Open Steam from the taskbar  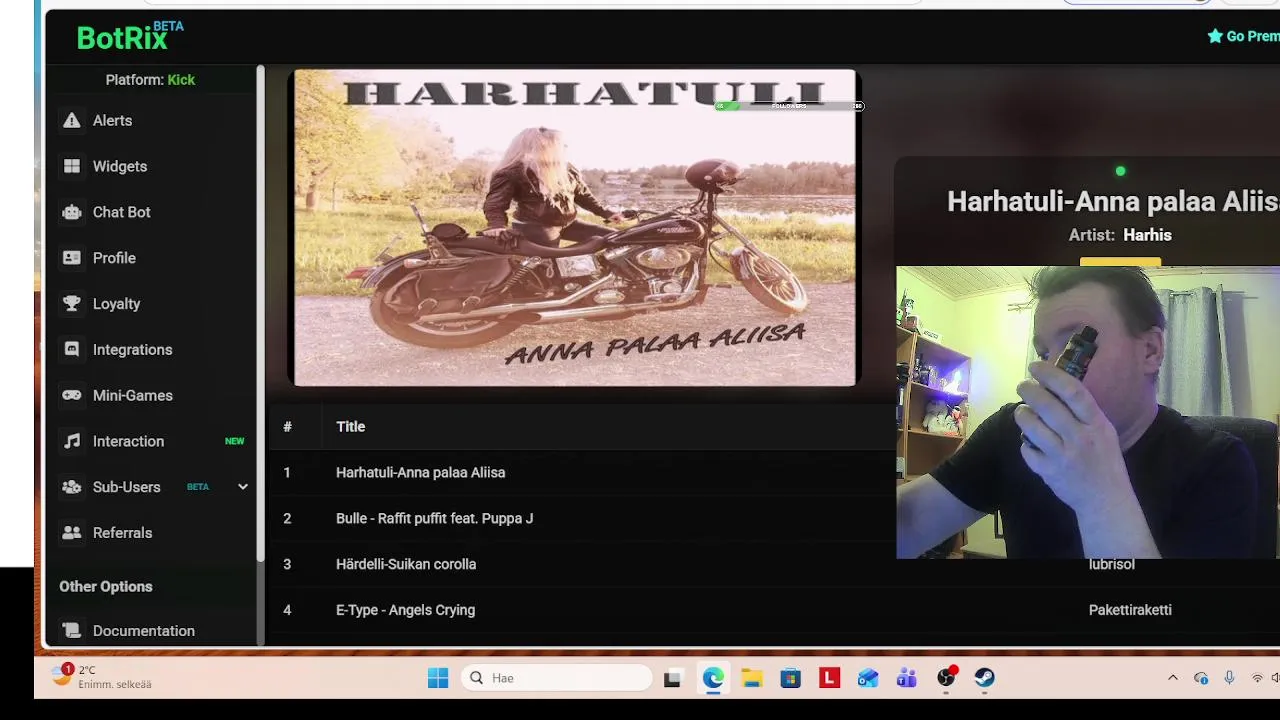985,678
